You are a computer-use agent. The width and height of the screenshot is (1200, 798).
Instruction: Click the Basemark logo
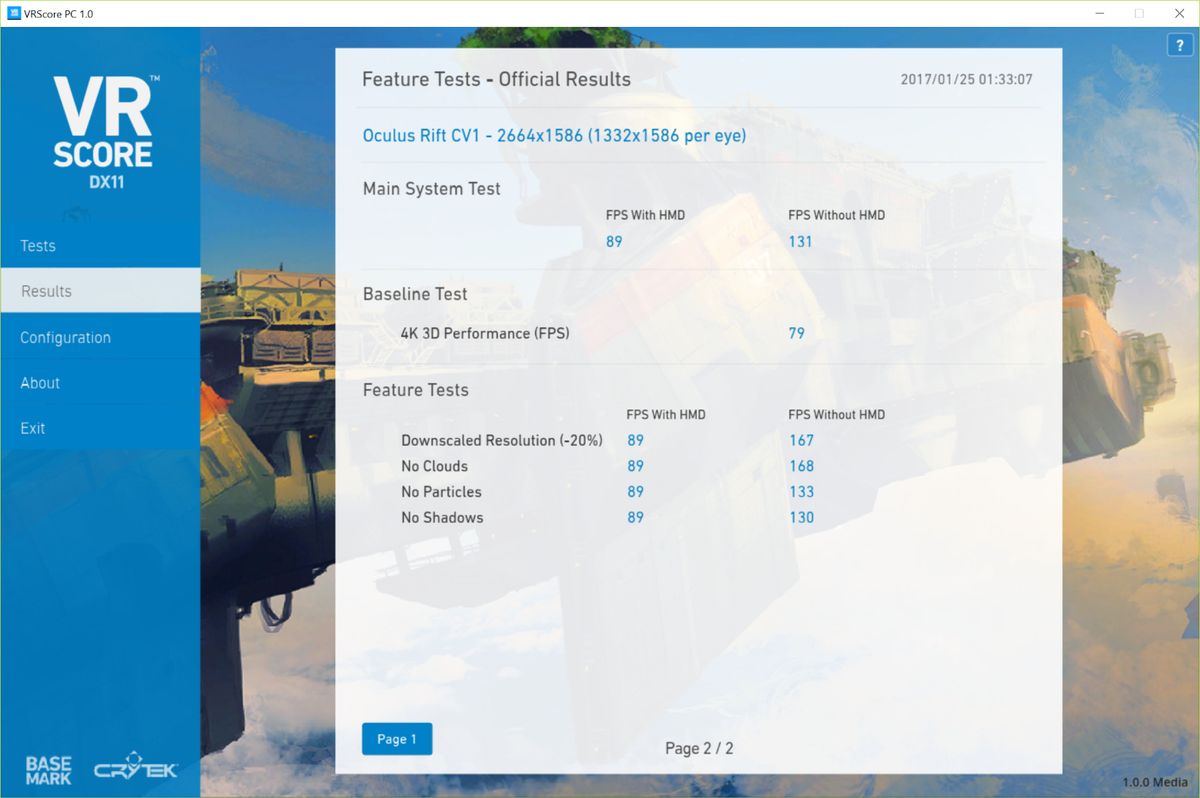48,769
